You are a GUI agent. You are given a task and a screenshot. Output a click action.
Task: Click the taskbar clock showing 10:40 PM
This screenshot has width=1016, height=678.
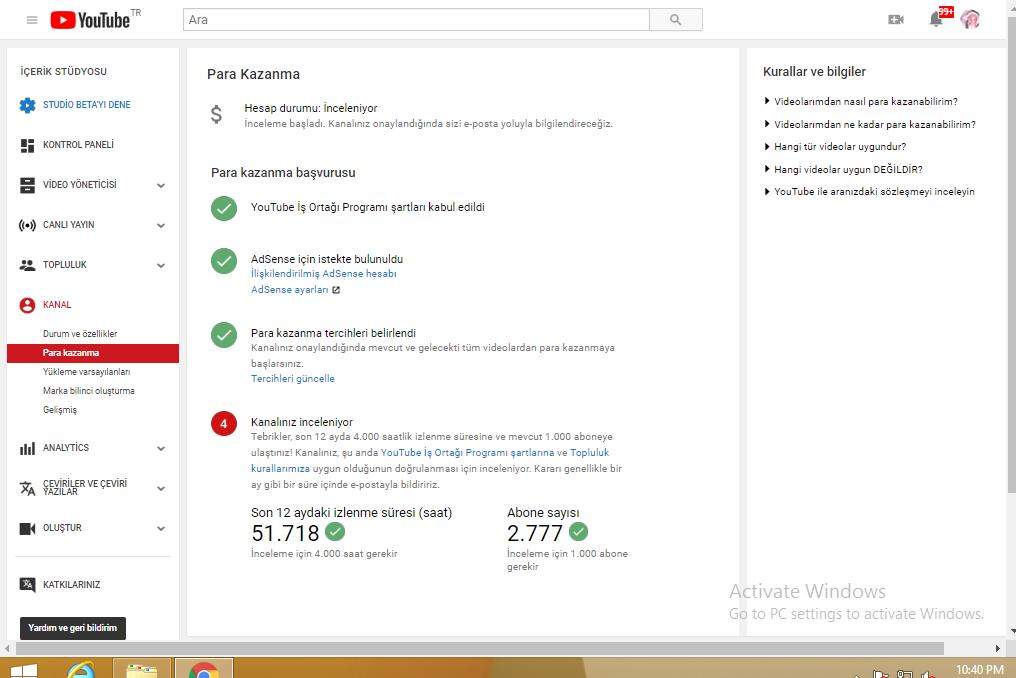(980, 670)
